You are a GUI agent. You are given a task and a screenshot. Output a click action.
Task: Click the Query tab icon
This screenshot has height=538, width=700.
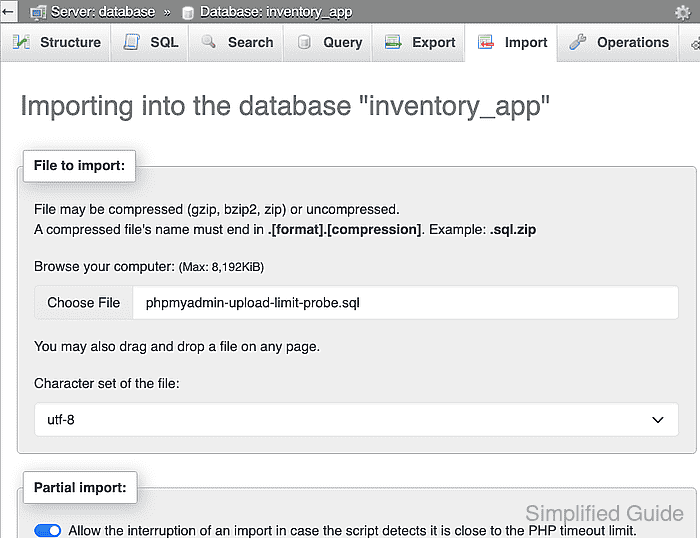tap(304, 42)
